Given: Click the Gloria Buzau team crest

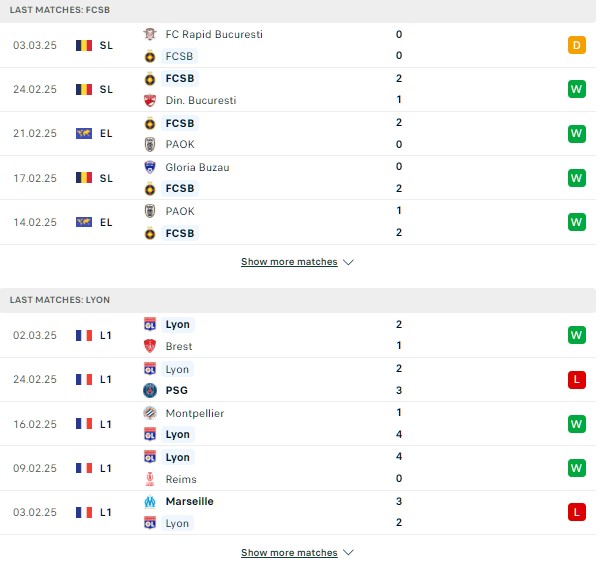Looking at the screenshot, I should 150,167.
